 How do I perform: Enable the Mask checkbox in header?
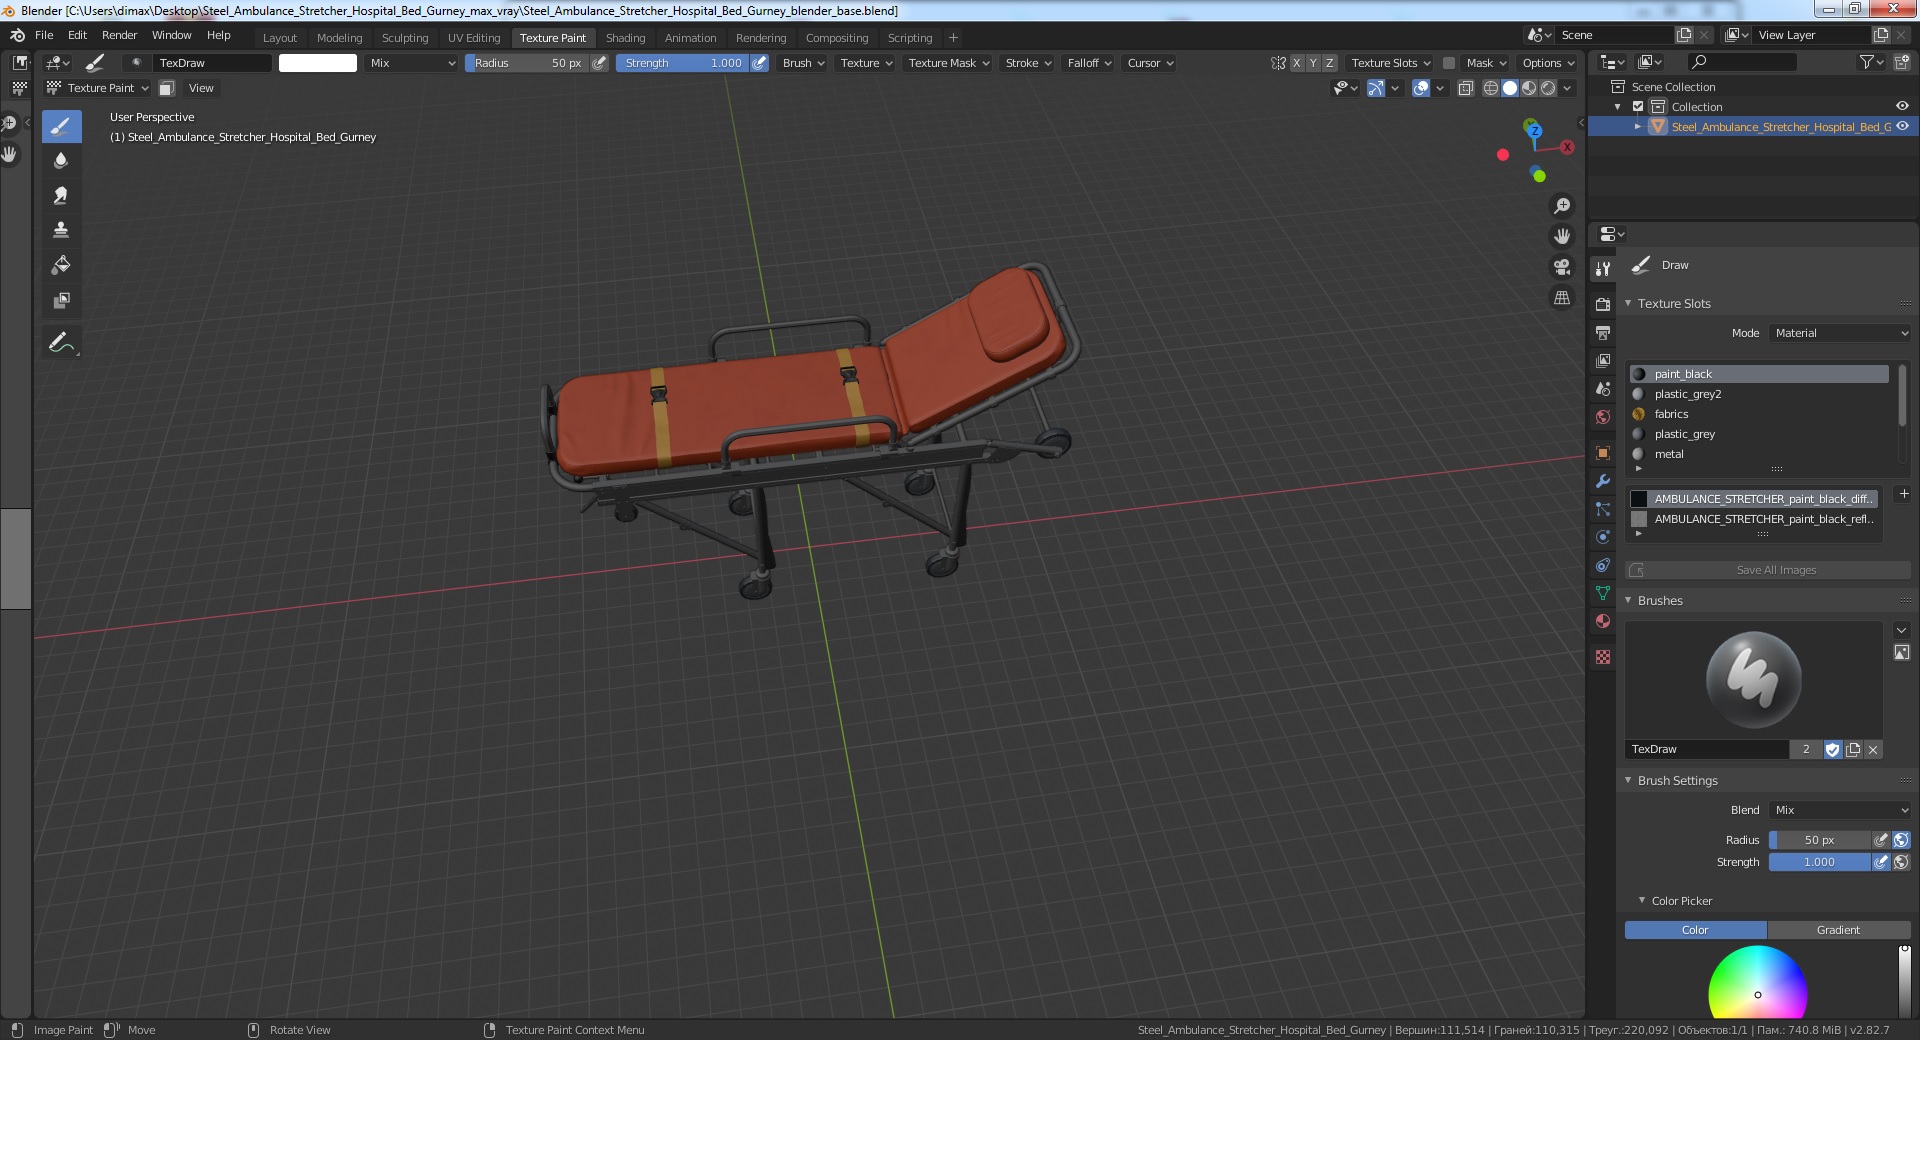pos(1449,63)
